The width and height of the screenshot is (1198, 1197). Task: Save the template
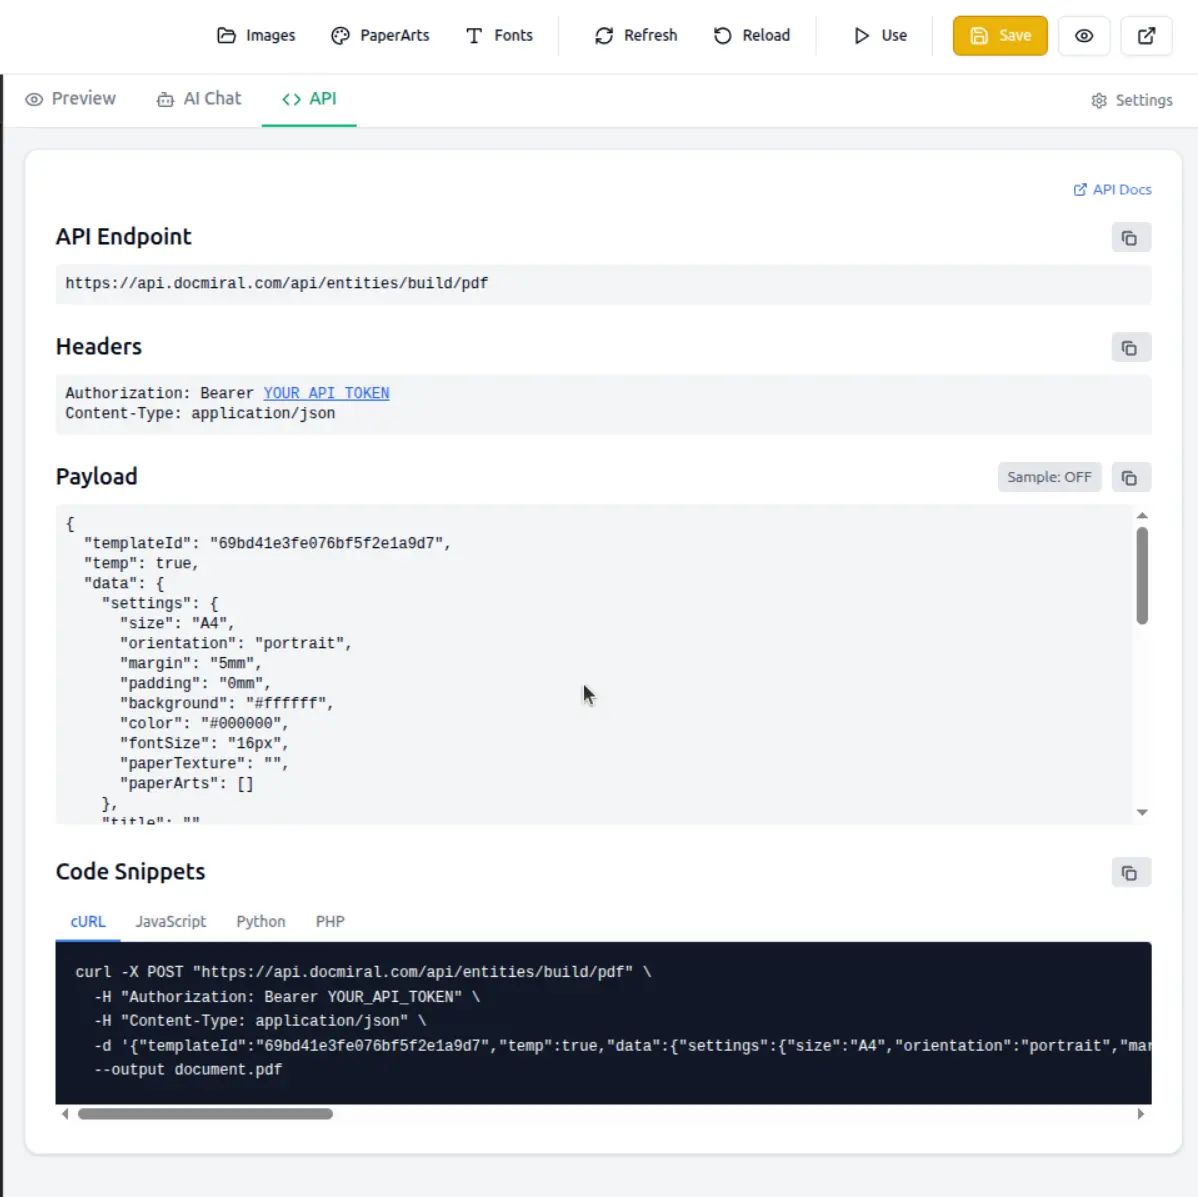(999, 35)
